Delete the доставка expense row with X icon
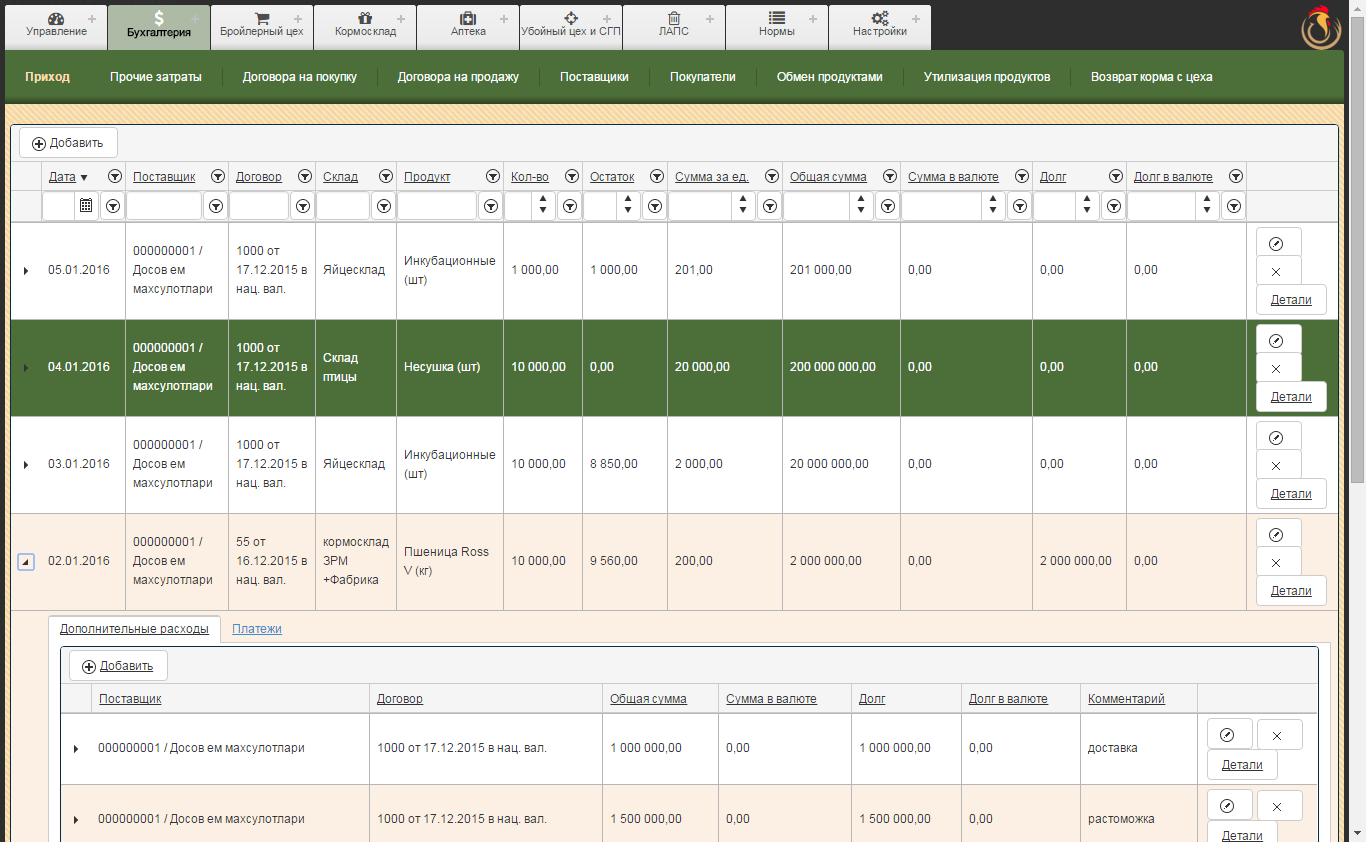Image resolution: width=1366 pixels, height=842 pixels. click(x=1279, y=735)
